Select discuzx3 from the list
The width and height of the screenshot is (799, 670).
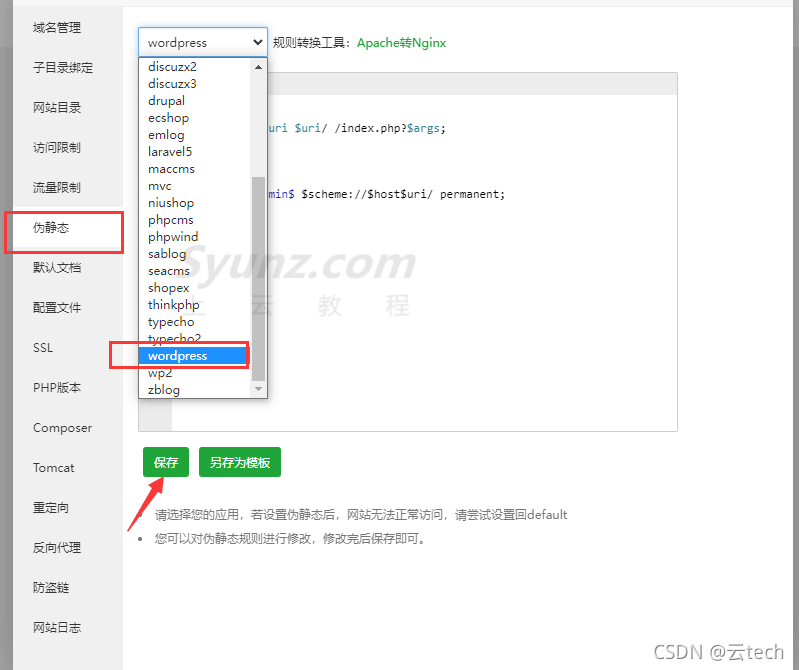tap(195, 84)
